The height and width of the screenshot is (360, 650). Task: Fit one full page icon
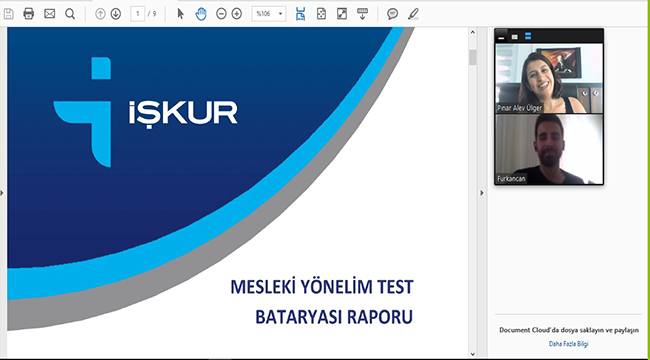tap(321, 14)
